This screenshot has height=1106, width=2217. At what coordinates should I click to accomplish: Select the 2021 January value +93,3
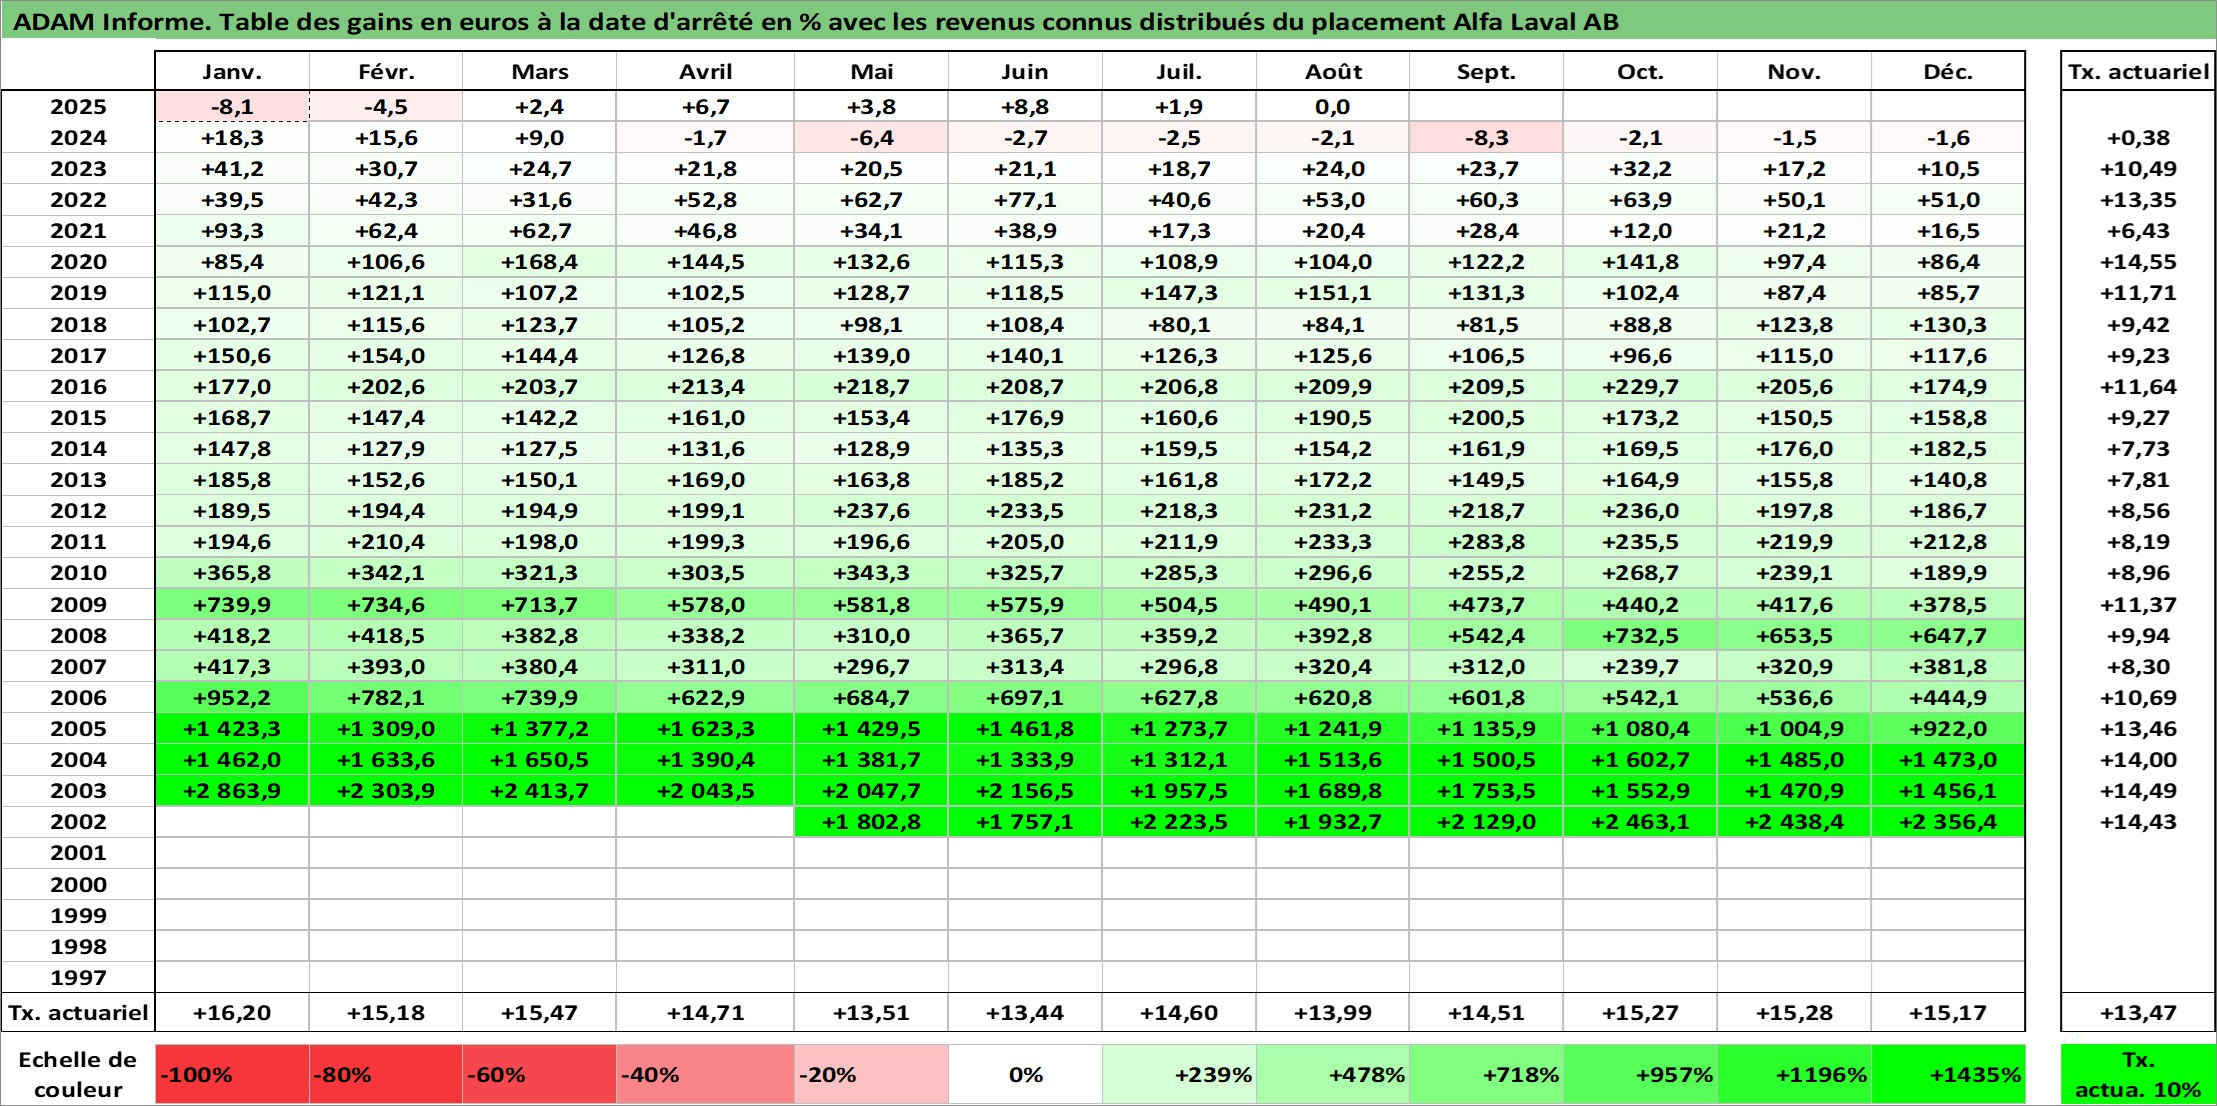[x=232, y=231]
